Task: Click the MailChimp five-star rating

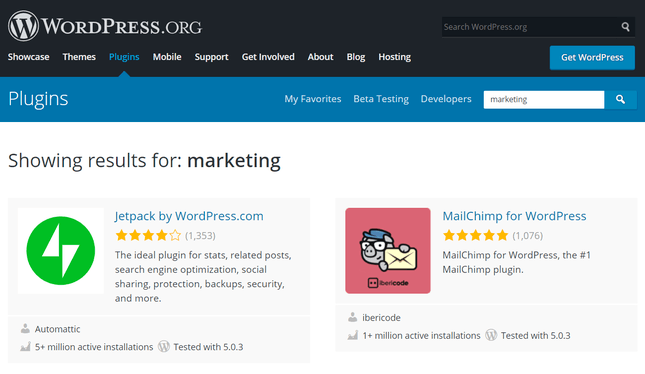Action: pos(476,236)
